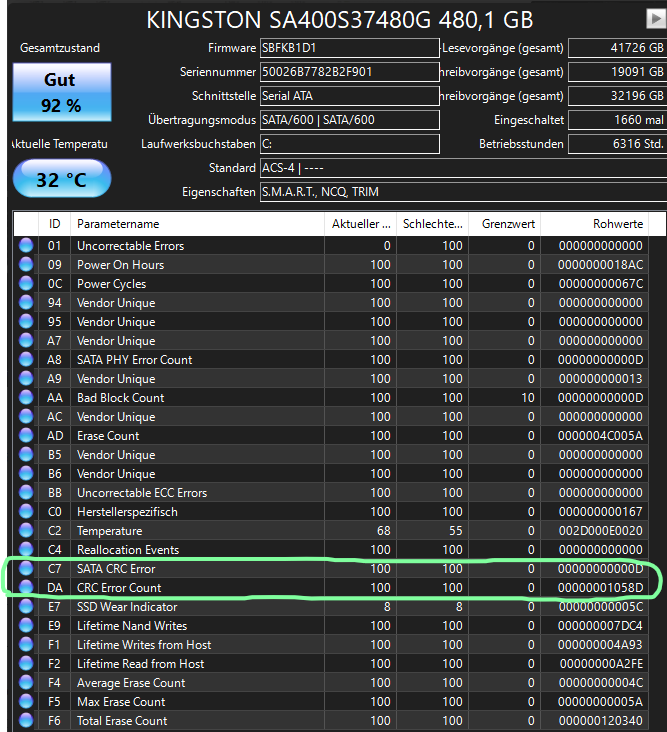Click status orb of Power Cycles row

(26, 284)
